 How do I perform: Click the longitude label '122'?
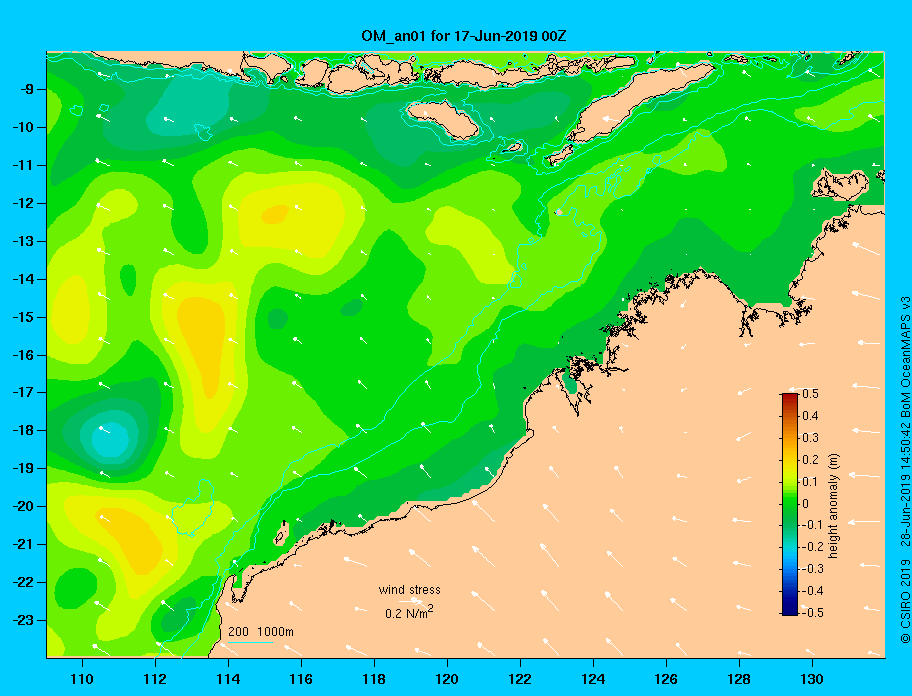click(520, 679)
